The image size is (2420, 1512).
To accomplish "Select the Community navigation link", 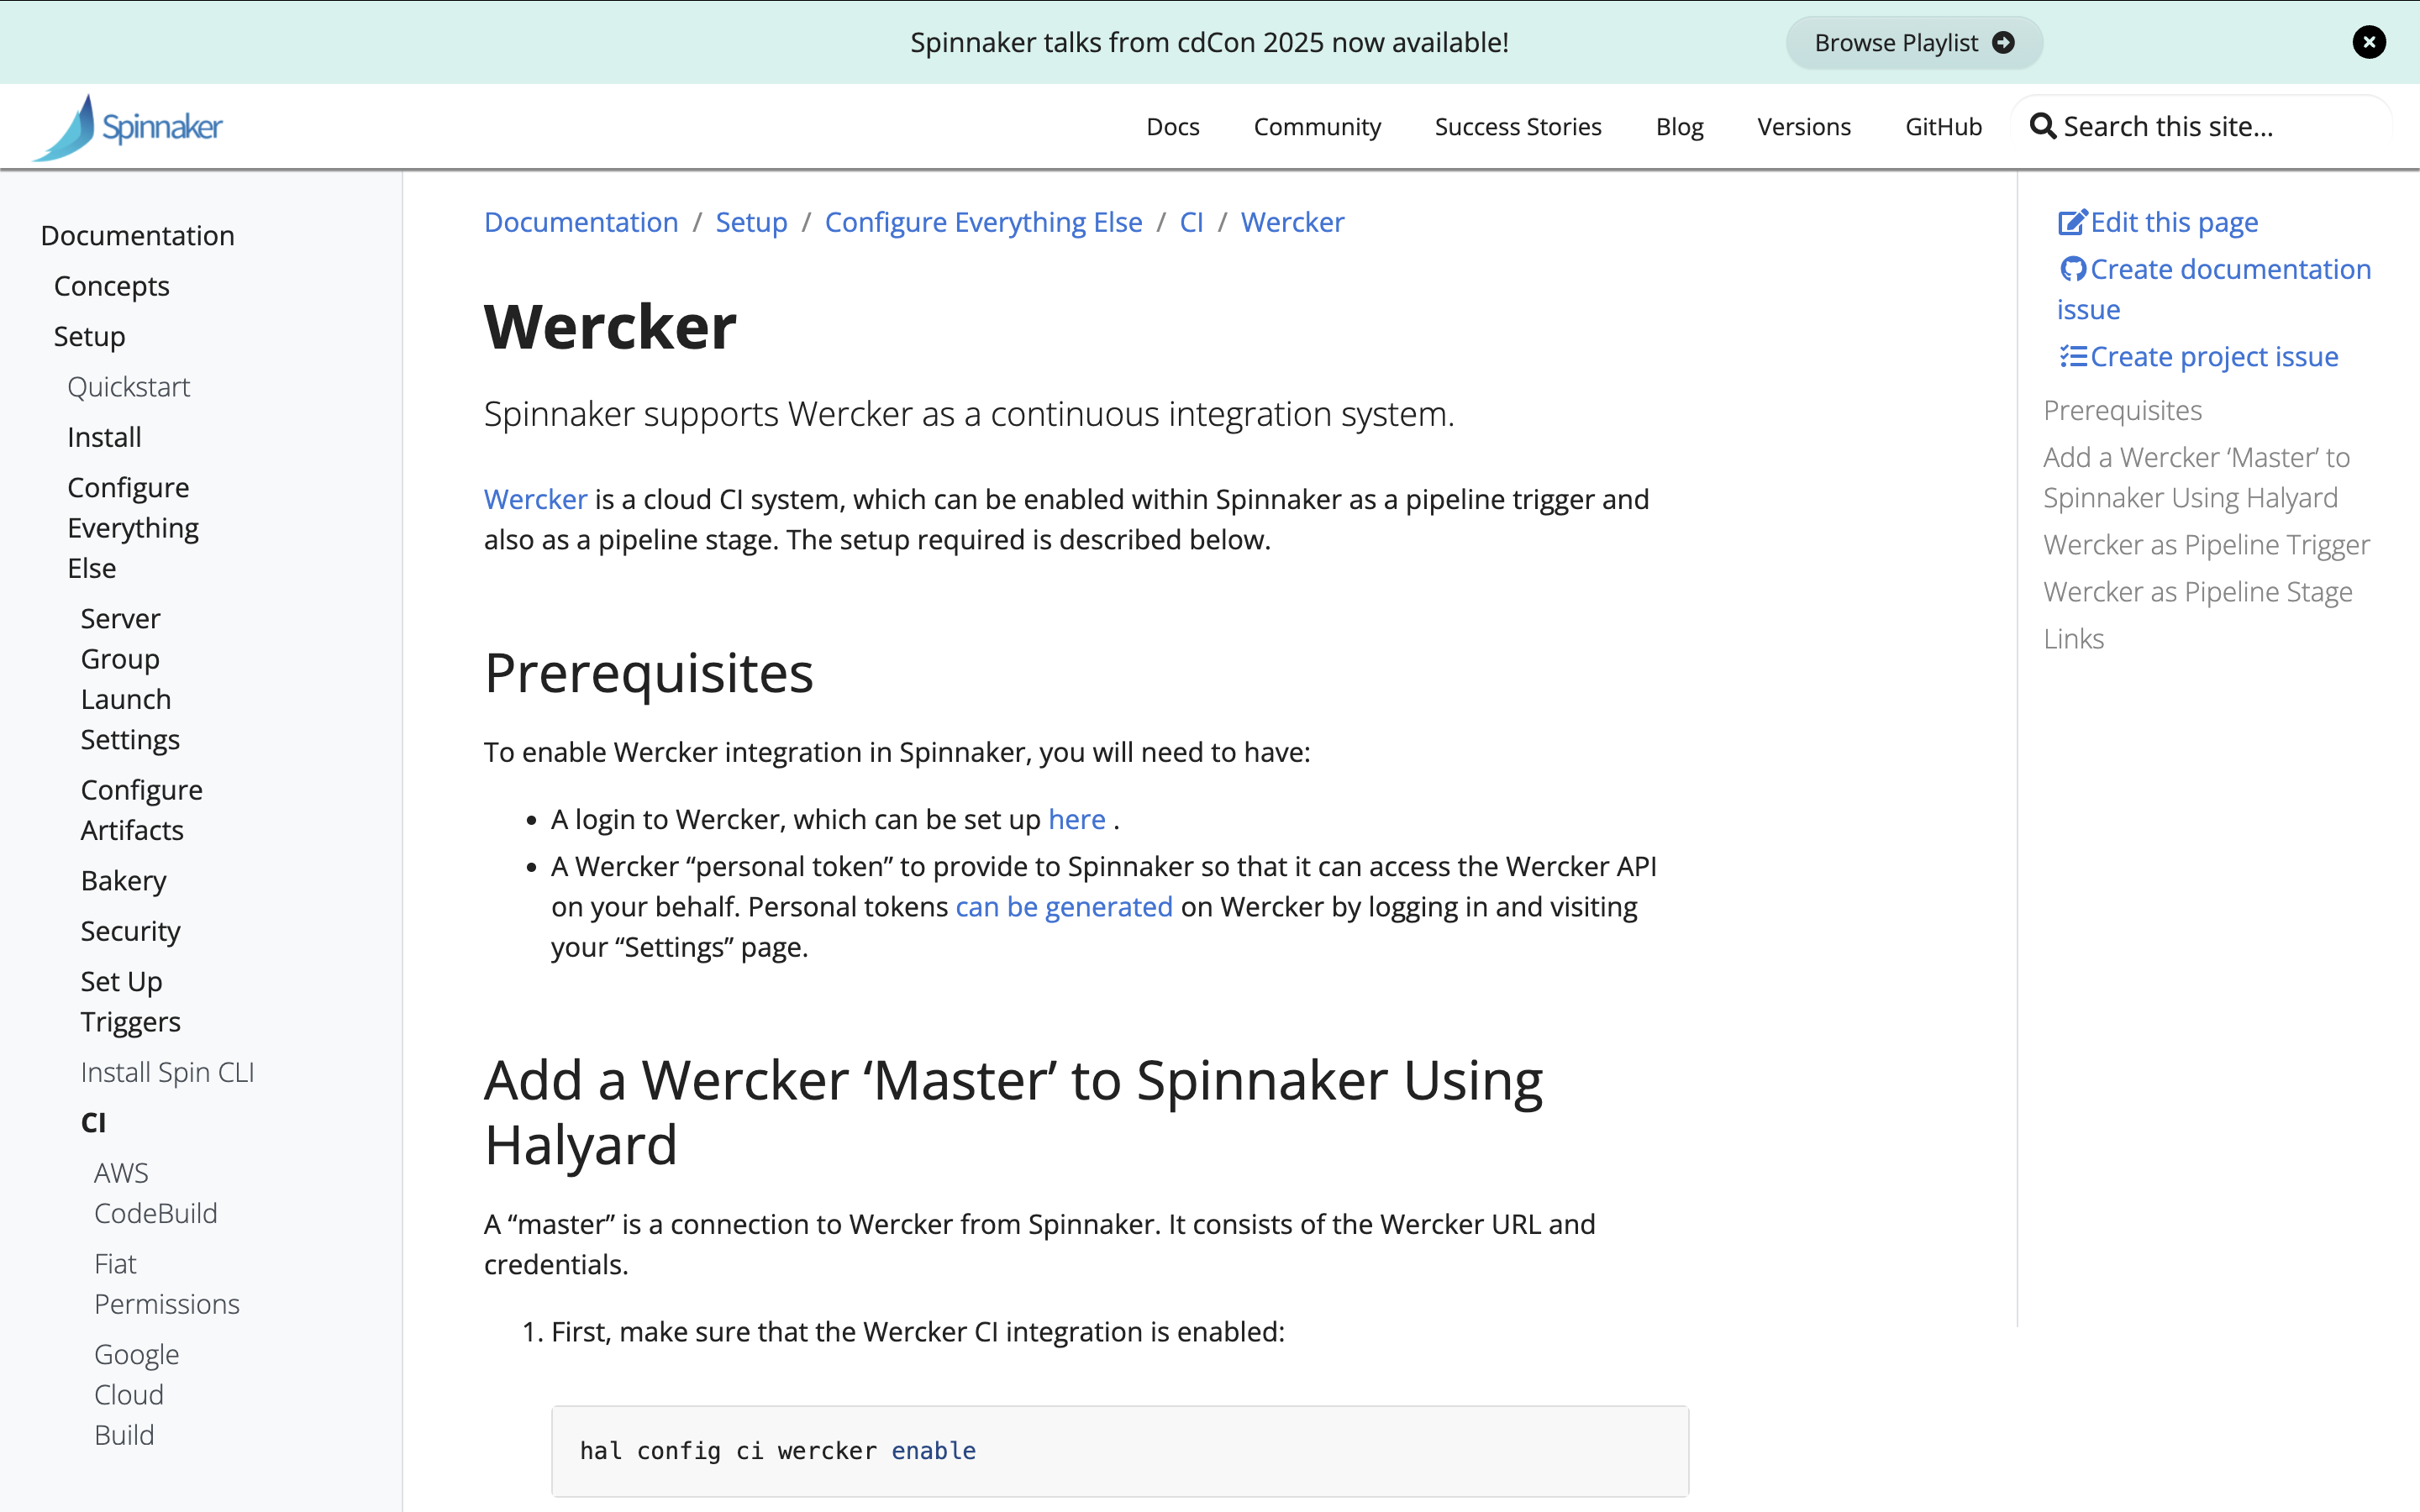I will click(x=1317, y=126).
